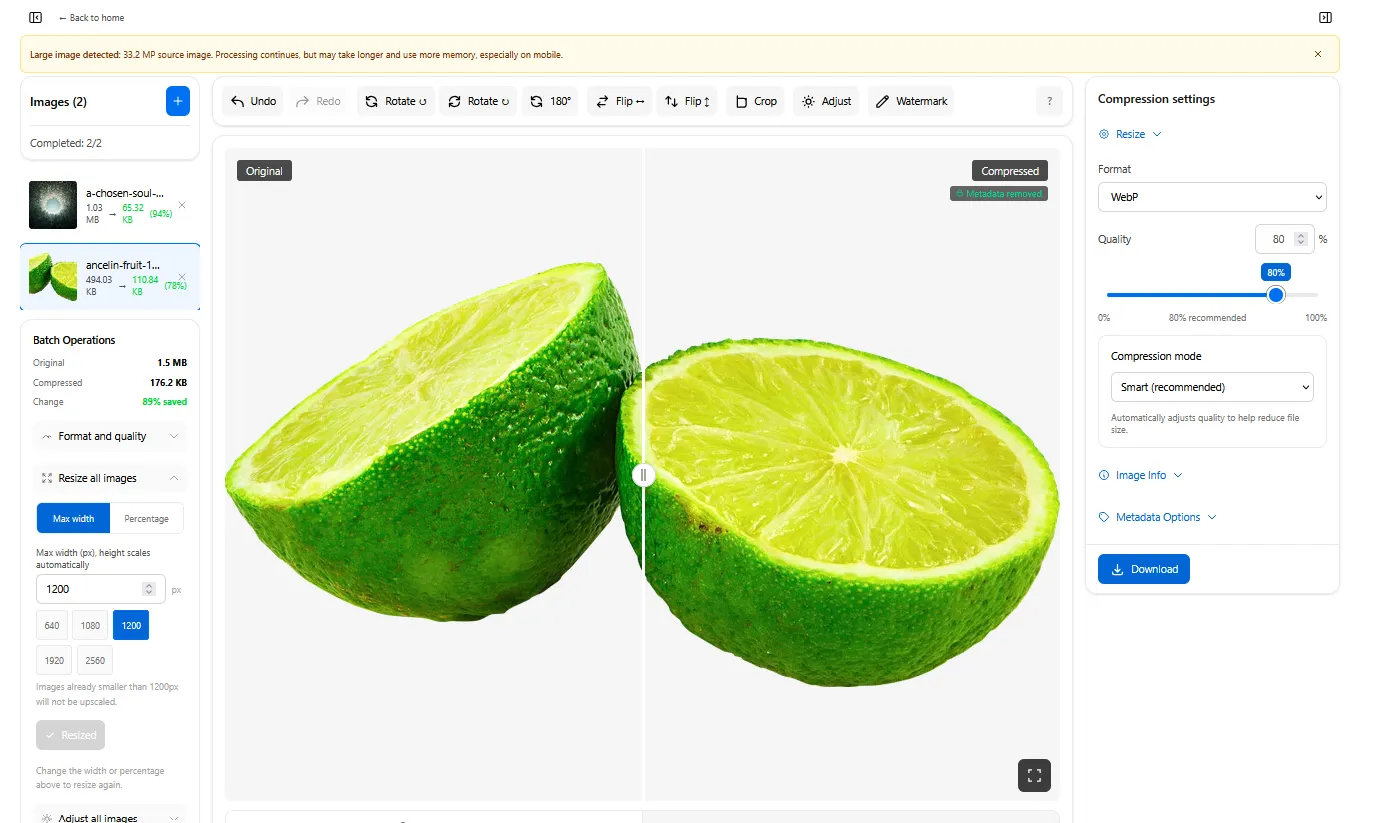Flip the image horizontally
This screenshot has height=823, width=1399.
(620, 101)
